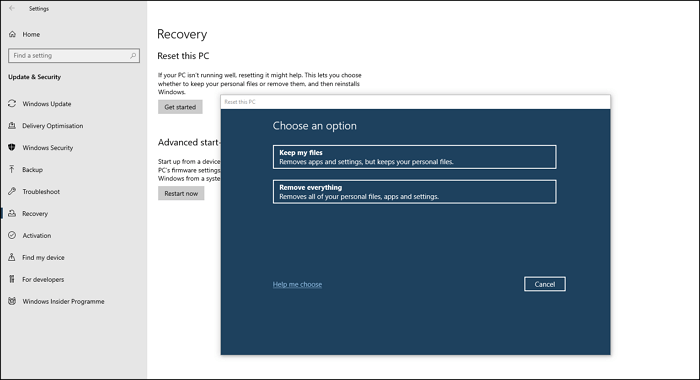
Task: Click the Recovery icon in sidebar
Action: 12,213
